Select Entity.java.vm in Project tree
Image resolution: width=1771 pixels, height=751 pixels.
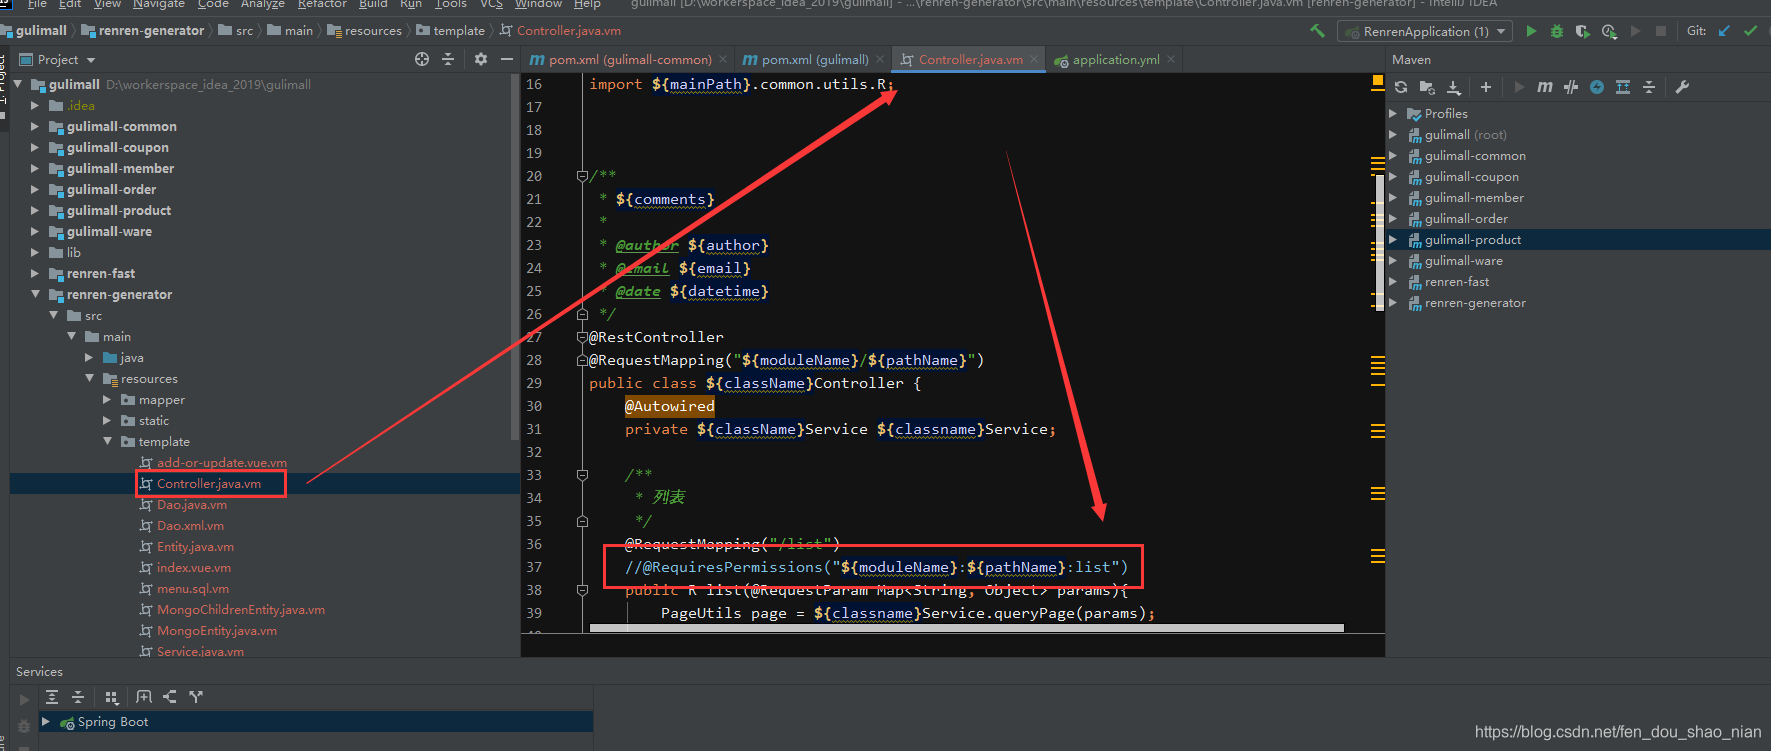[195, 547]
